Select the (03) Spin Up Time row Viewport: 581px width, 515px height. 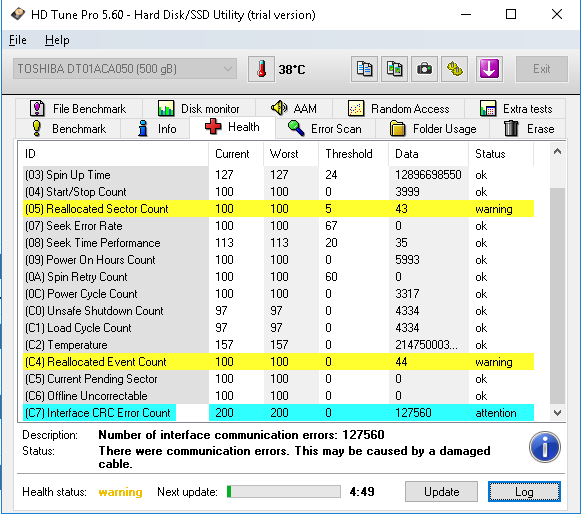pos(278,175)
